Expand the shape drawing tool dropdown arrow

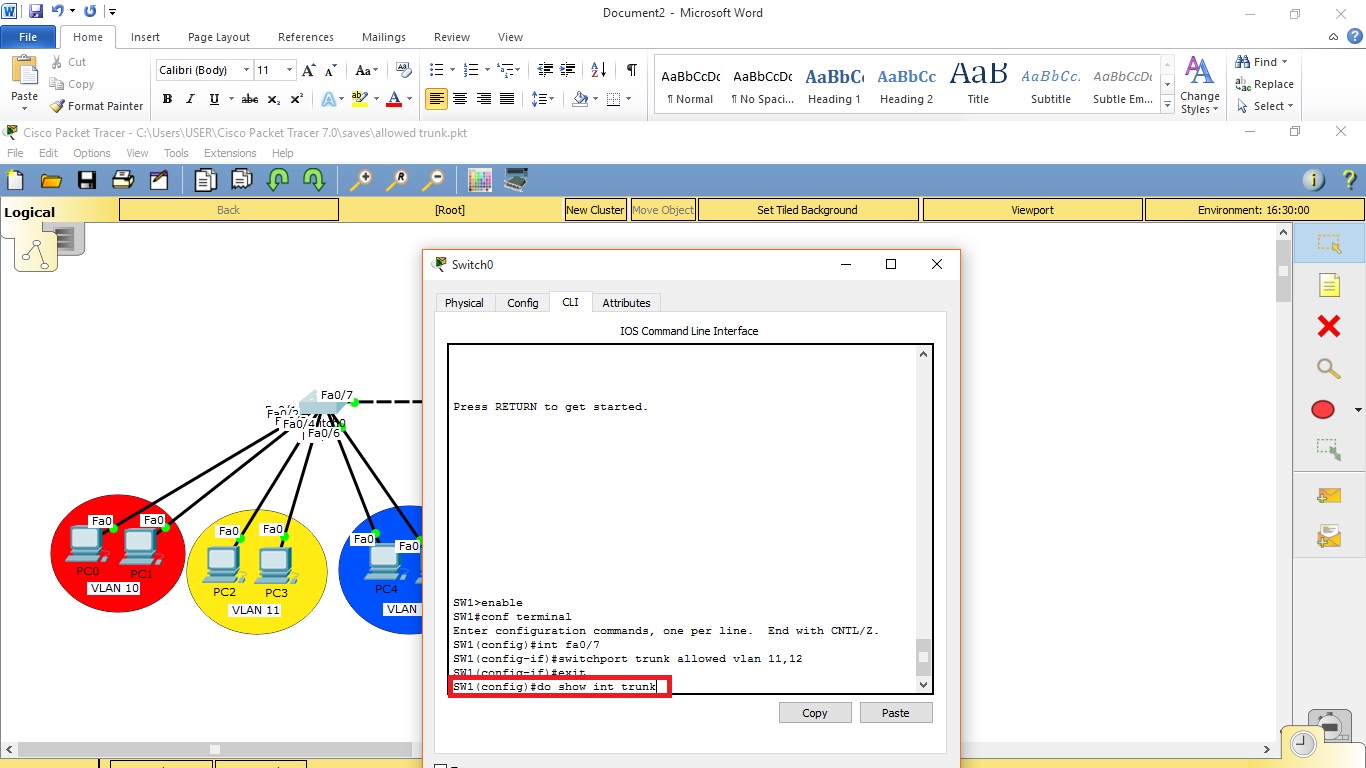(x=1357, y=409)
